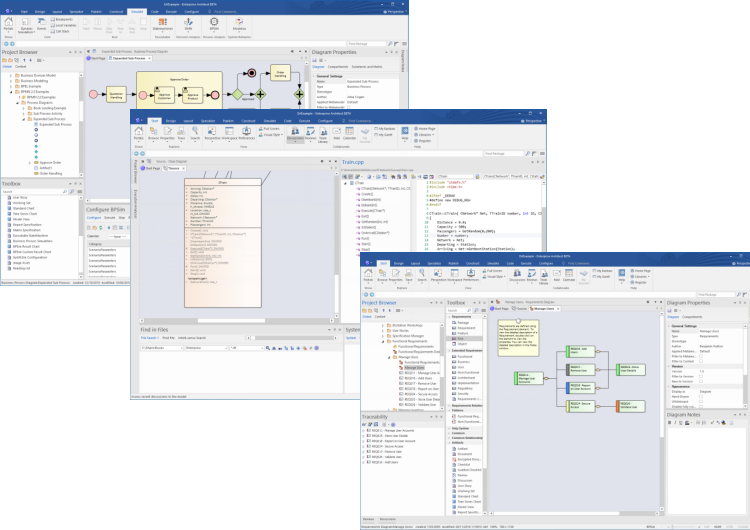The height and width of the screenshot is (530, 750).
Task: Select Expanded Sub Process diagram tab
Action: pos(129,58)
